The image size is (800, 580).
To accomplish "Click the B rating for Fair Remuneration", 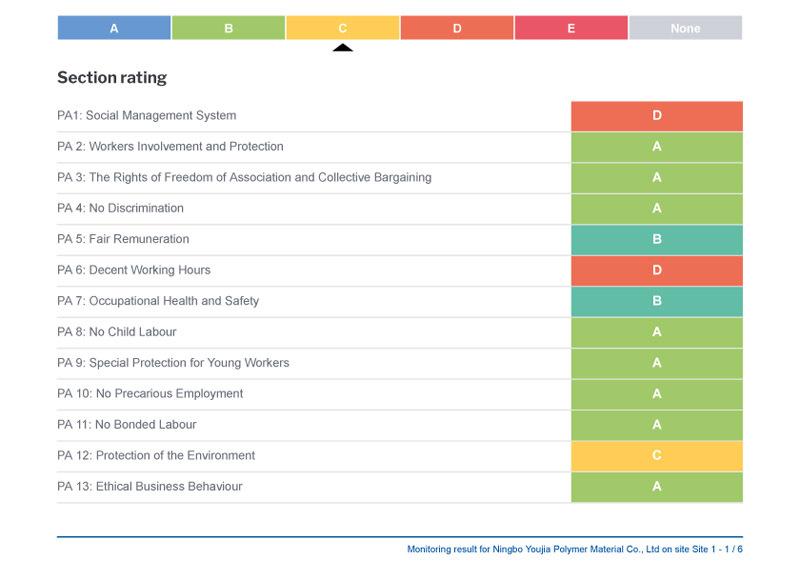I will click(x=657, y=240).
